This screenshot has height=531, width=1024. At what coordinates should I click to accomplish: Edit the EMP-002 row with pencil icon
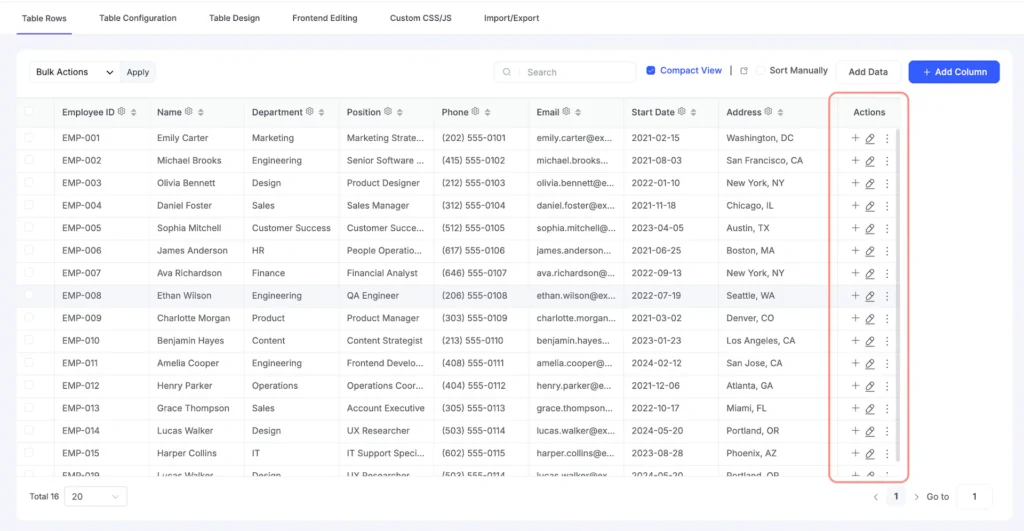pyautogui.click(x=870, y=161)
